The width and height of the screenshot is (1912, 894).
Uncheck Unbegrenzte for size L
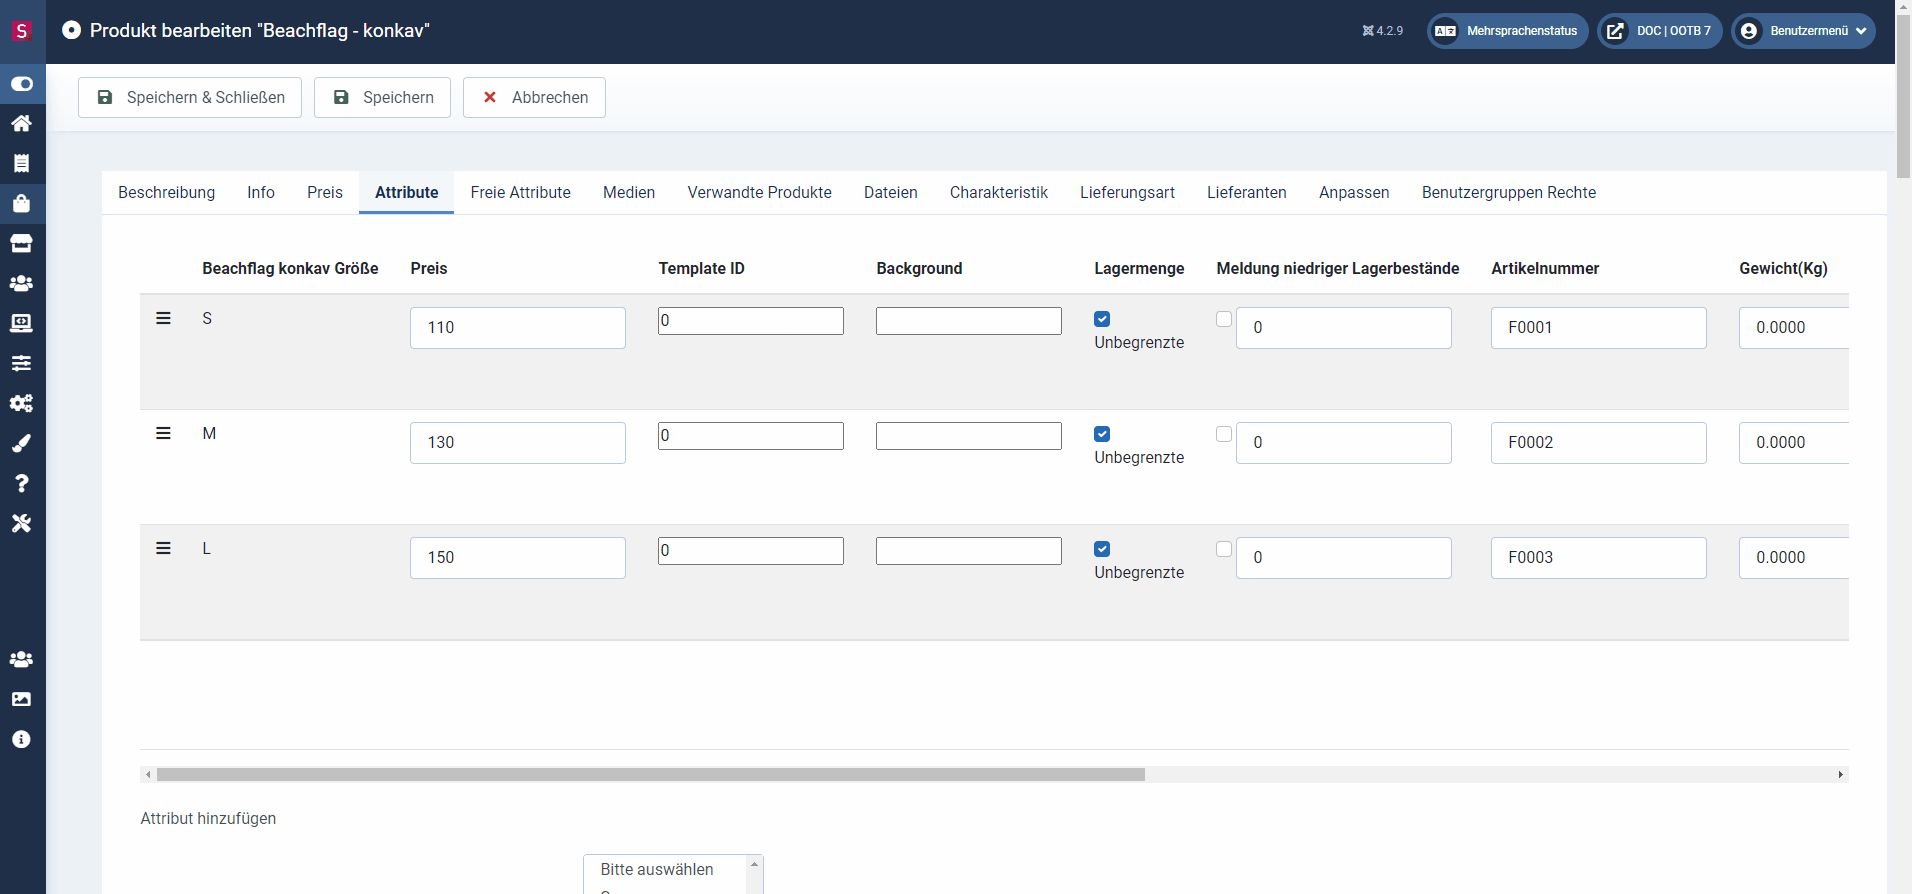pos(1102,549)
